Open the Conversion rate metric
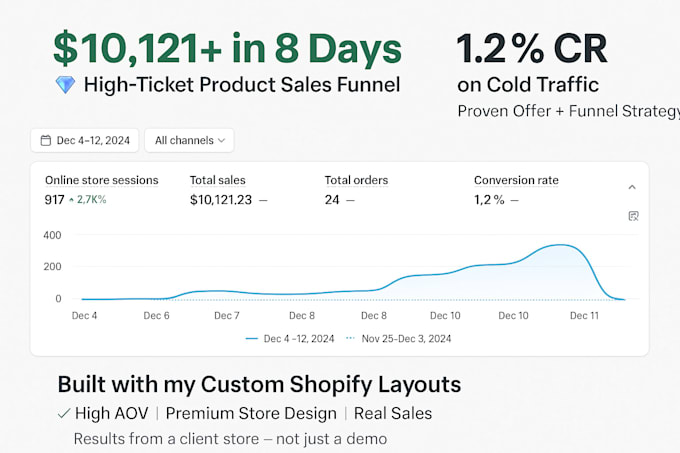Viewport: 680px width, 453px height. click(516, 181)
